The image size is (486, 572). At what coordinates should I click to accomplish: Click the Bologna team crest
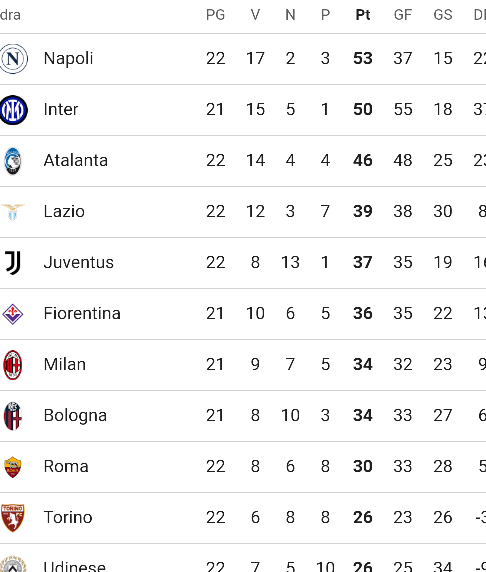tap(13, 416)
